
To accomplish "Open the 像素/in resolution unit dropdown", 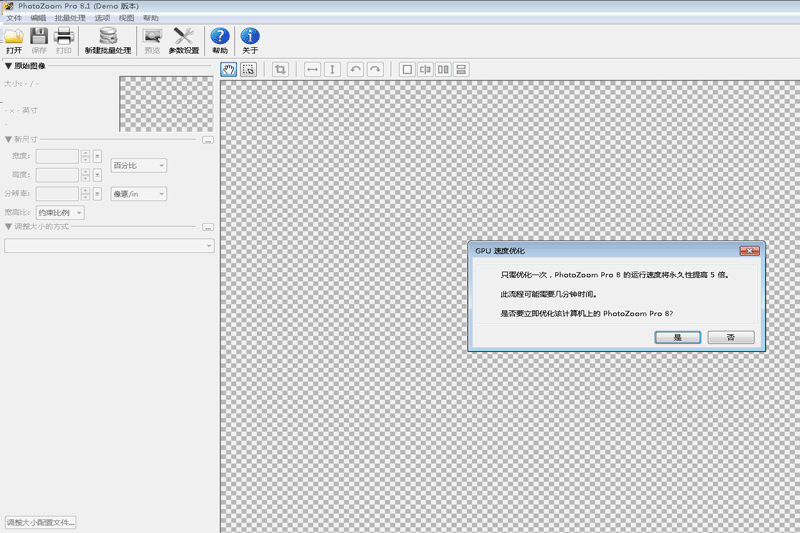I will (x=139, y=194).
